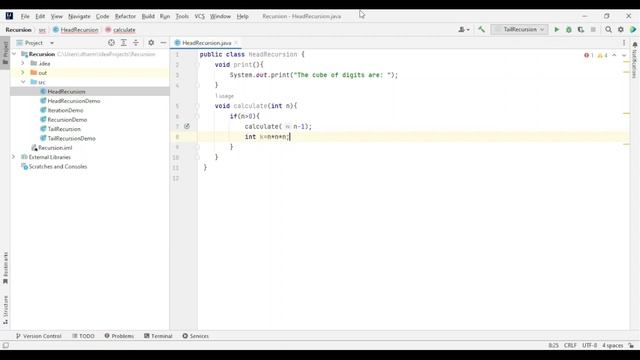Click CRLF line separator in status bar
Viewport: 640px width, 360px height.
tap(570, 345)
